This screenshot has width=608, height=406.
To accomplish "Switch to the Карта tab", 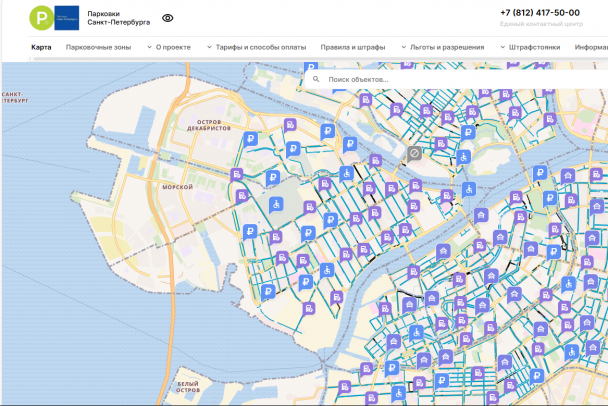I will pyautogui.click(x=41, y=47).
